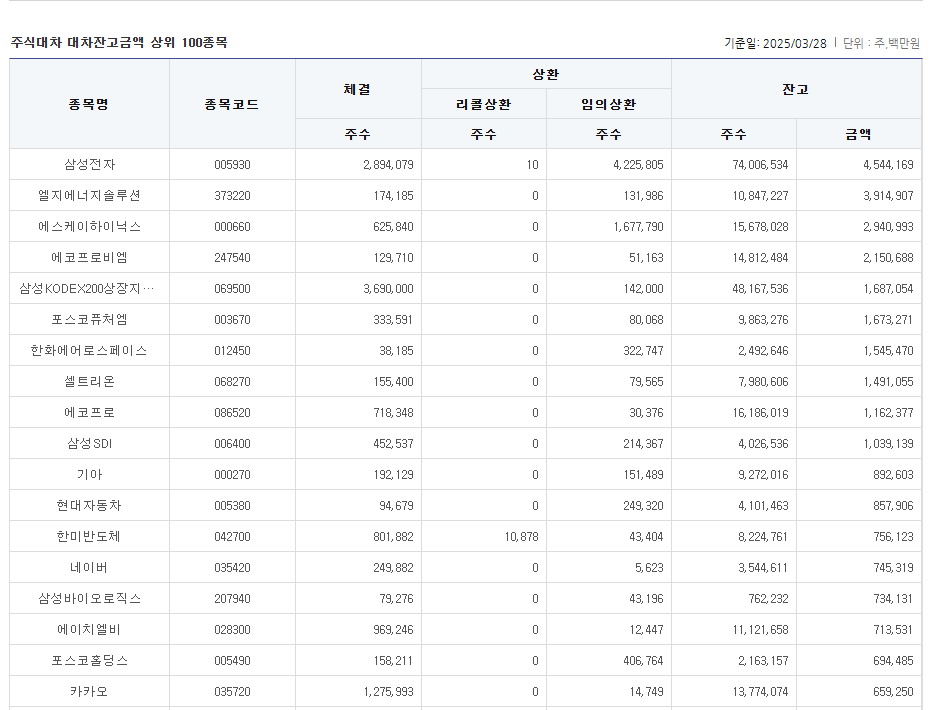Click stock code 000660
The image size is (935, 710).
(233, 227)
